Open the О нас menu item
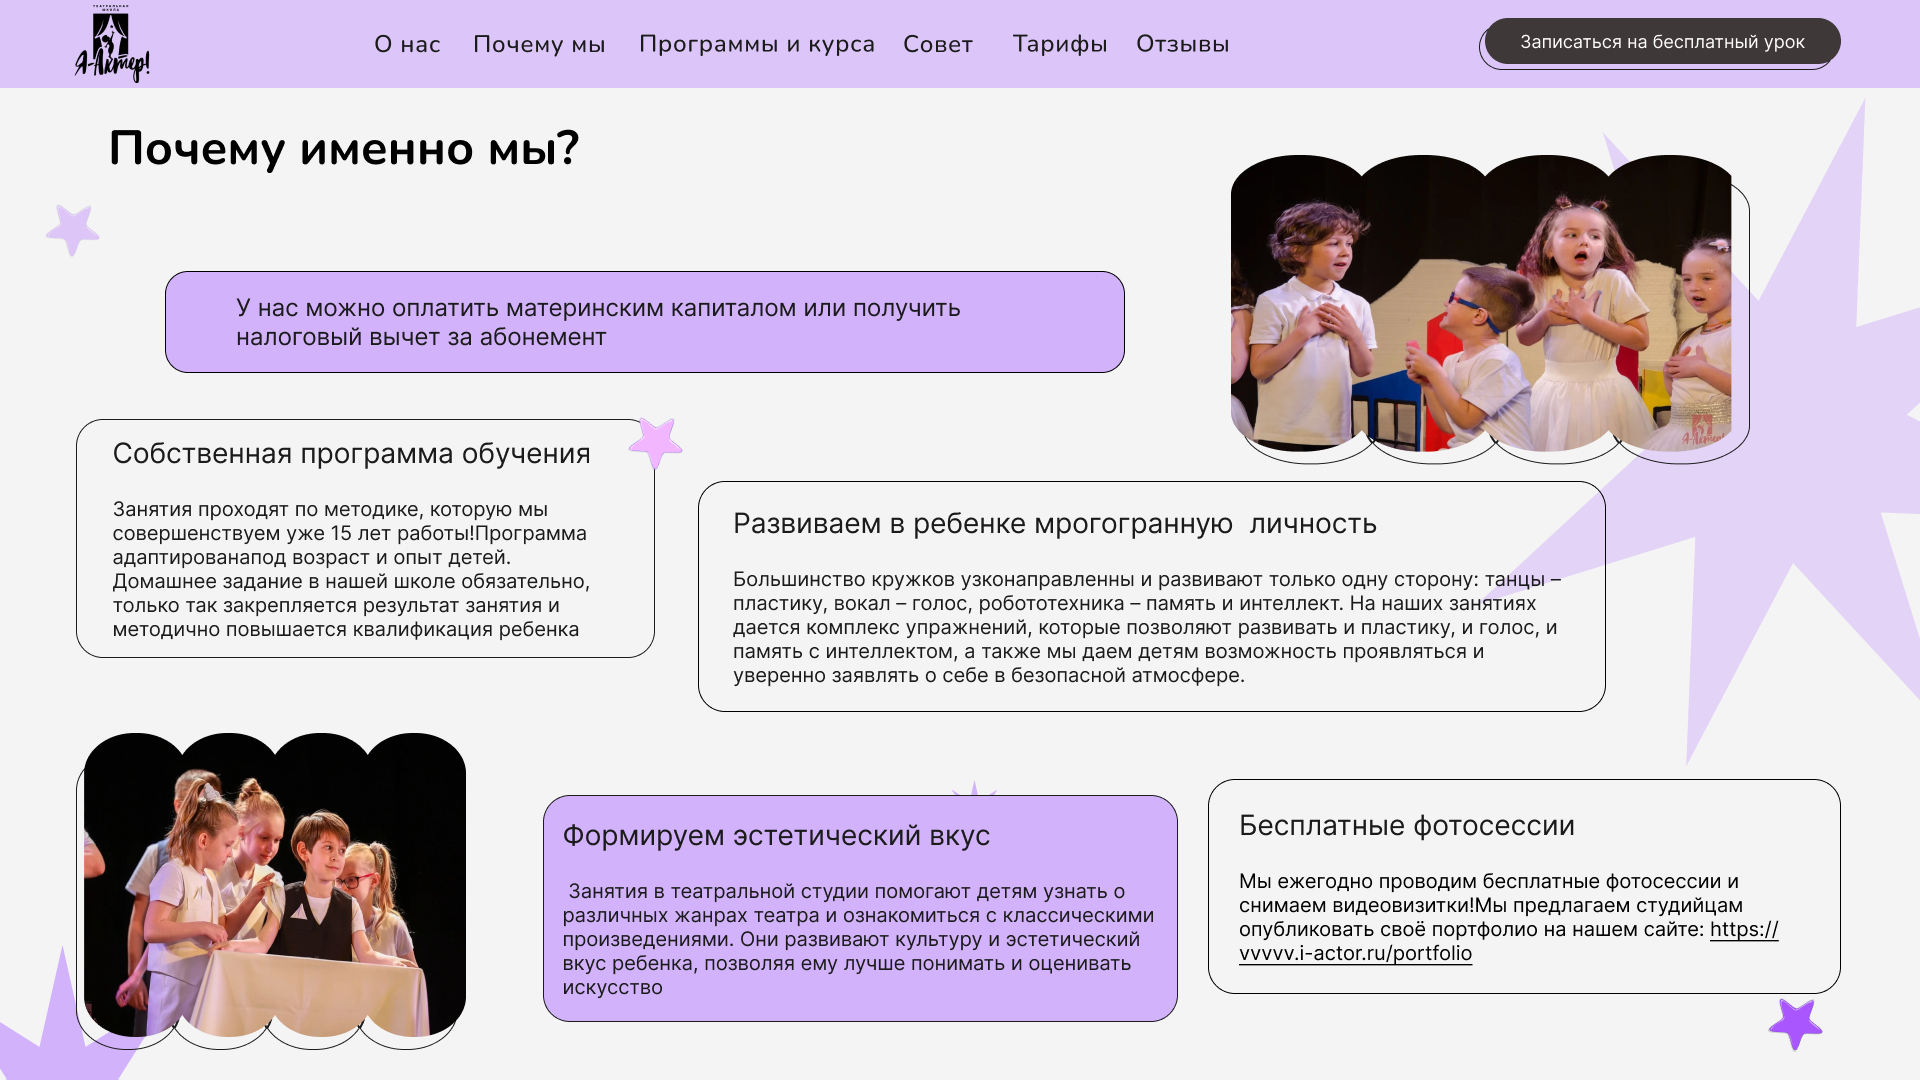 [406, 44]
